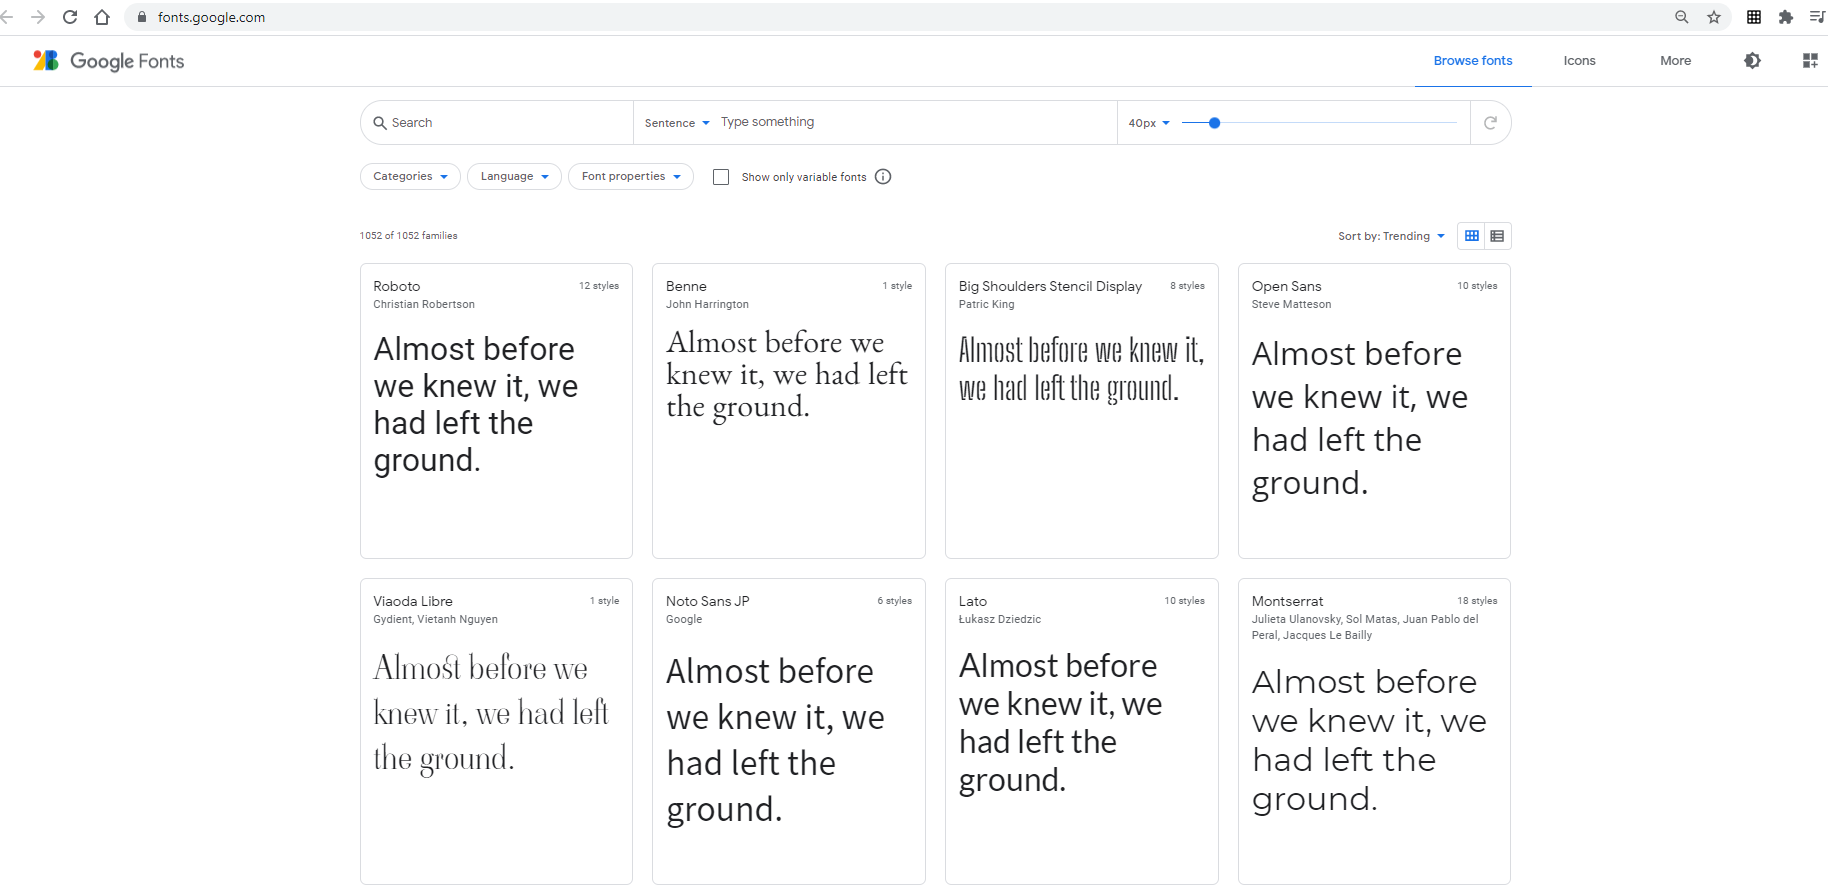
Task: Open the Icons tab
Action: pyautogui.click(x=1579, y=61)
